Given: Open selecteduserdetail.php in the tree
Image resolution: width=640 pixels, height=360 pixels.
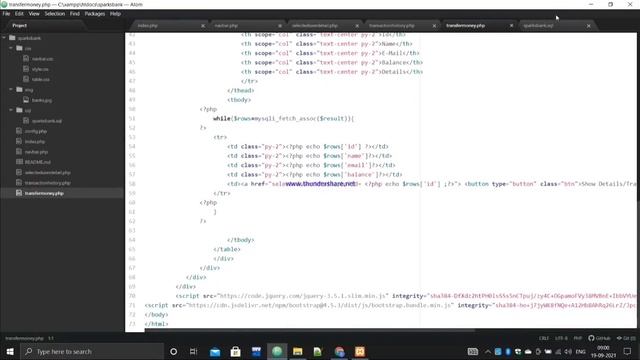Looking at the screenshot, I should click(x=48, y=173).
